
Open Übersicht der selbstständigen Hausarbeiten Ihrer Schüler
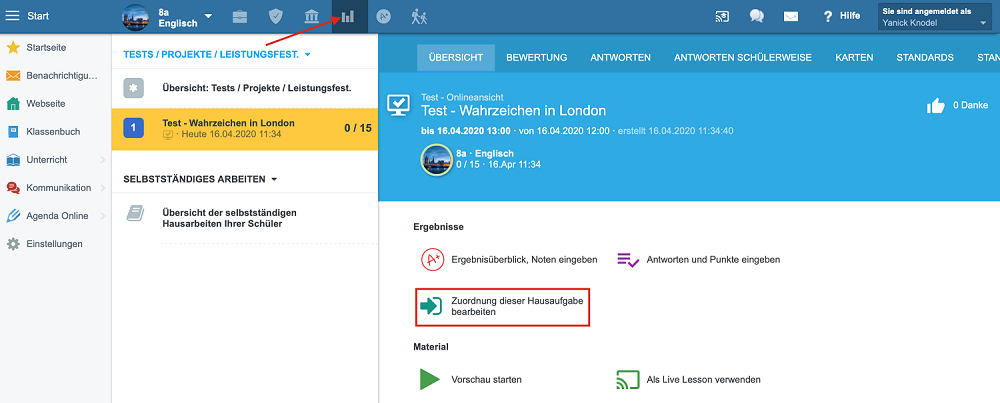tap(230, 218)
